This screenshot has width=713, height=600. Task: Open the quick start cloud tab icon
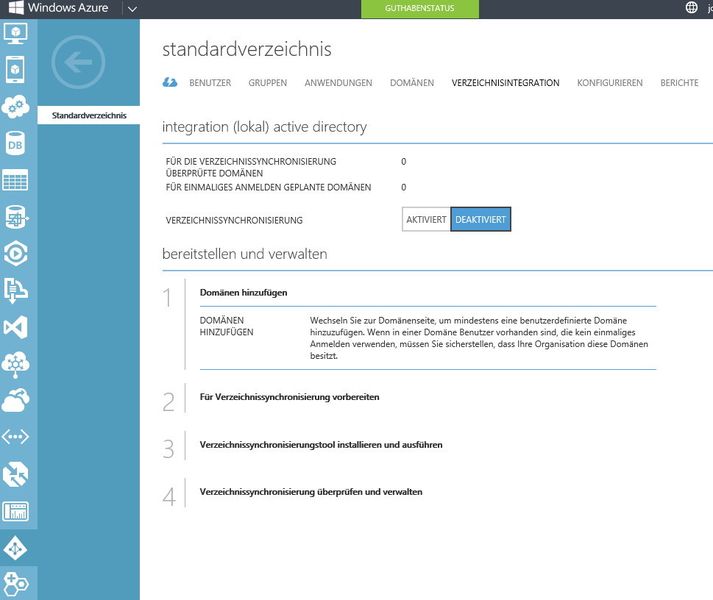(x=170, y=82)
